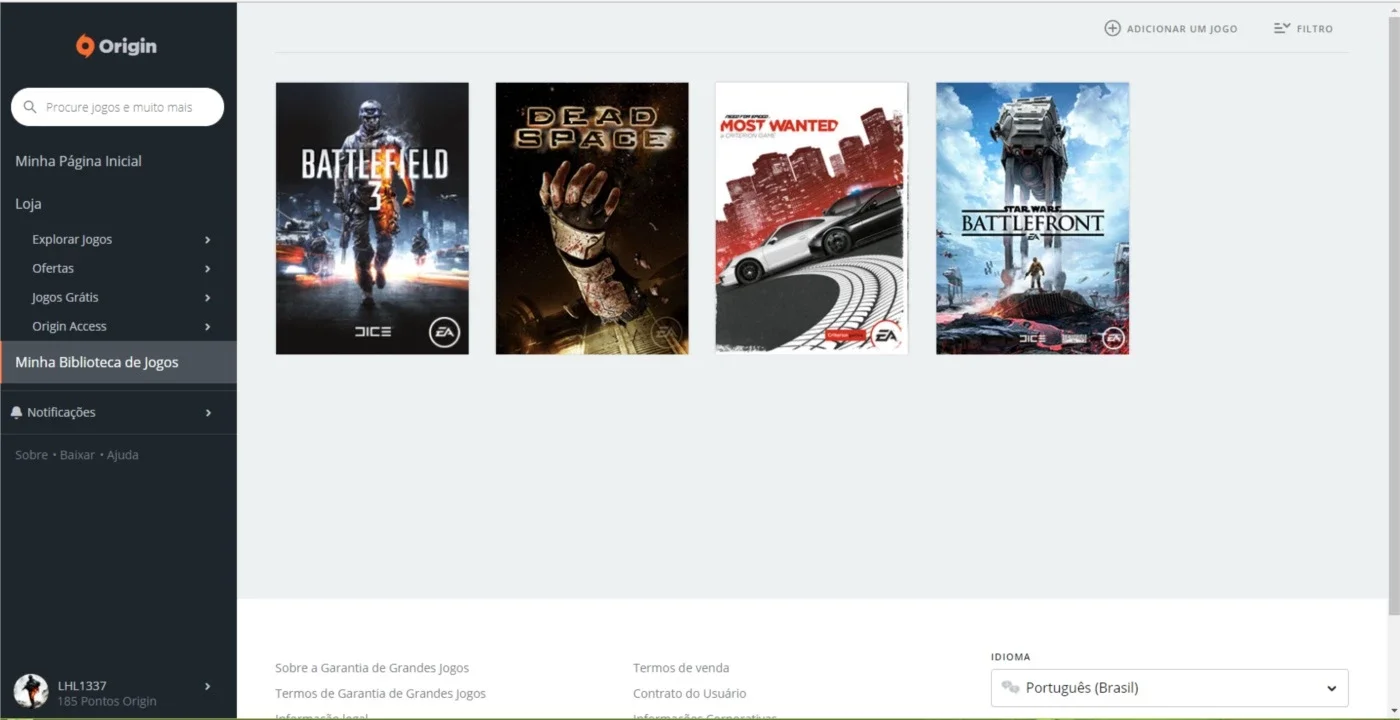
Task: Expand the Origin Access chevron
Action: coord(208,327)
